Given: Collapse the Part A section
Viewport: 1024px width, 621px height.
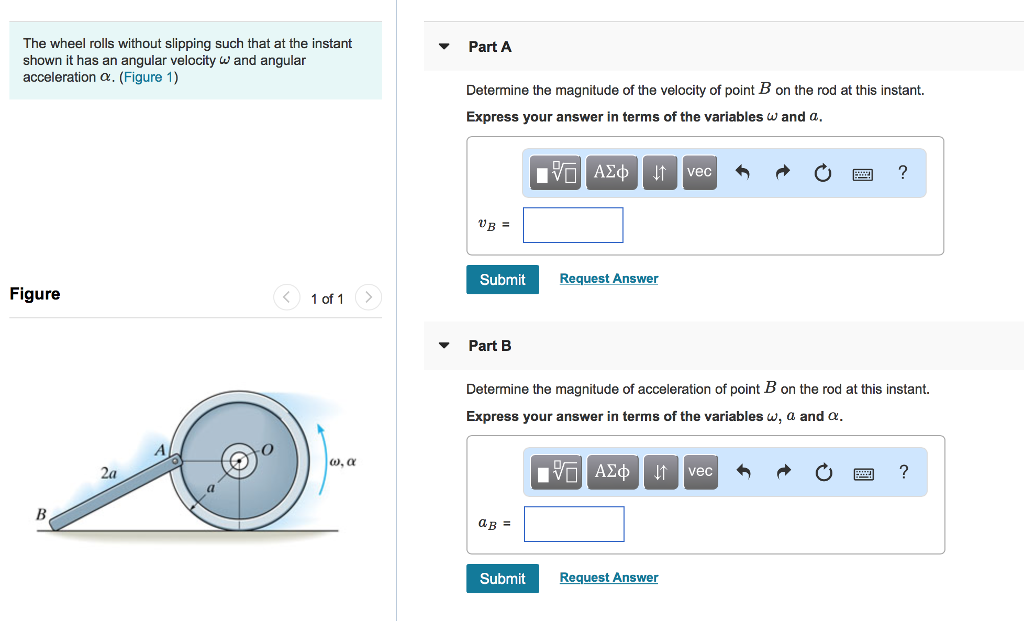Looking at the screenshot, I should pyautogui.click(x=443, y=46).
